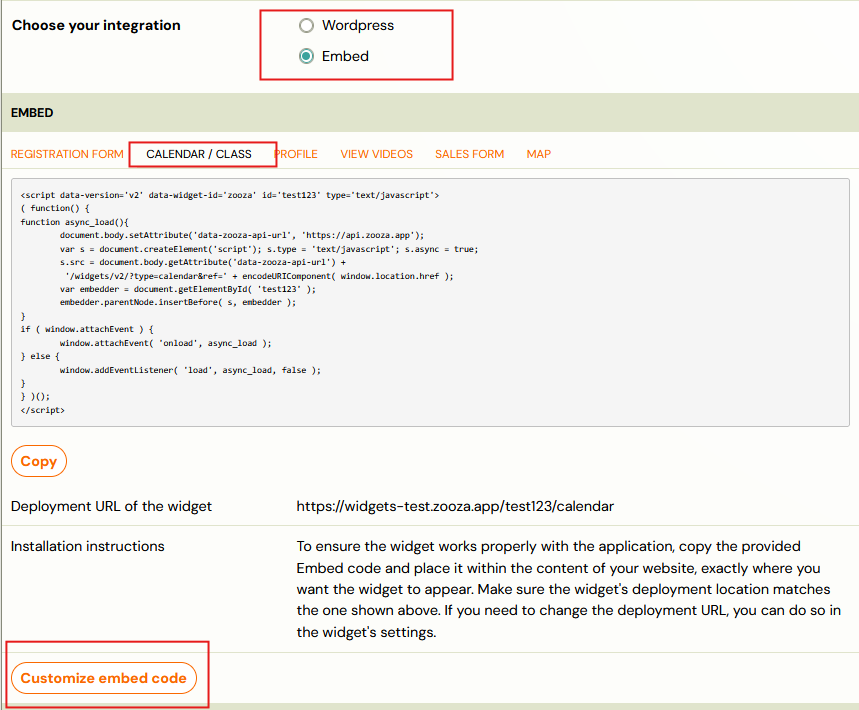Open the PROFILE tab
Image resolution: width=859 pixels, height=710 pixels.
click(x=296, y=154)
